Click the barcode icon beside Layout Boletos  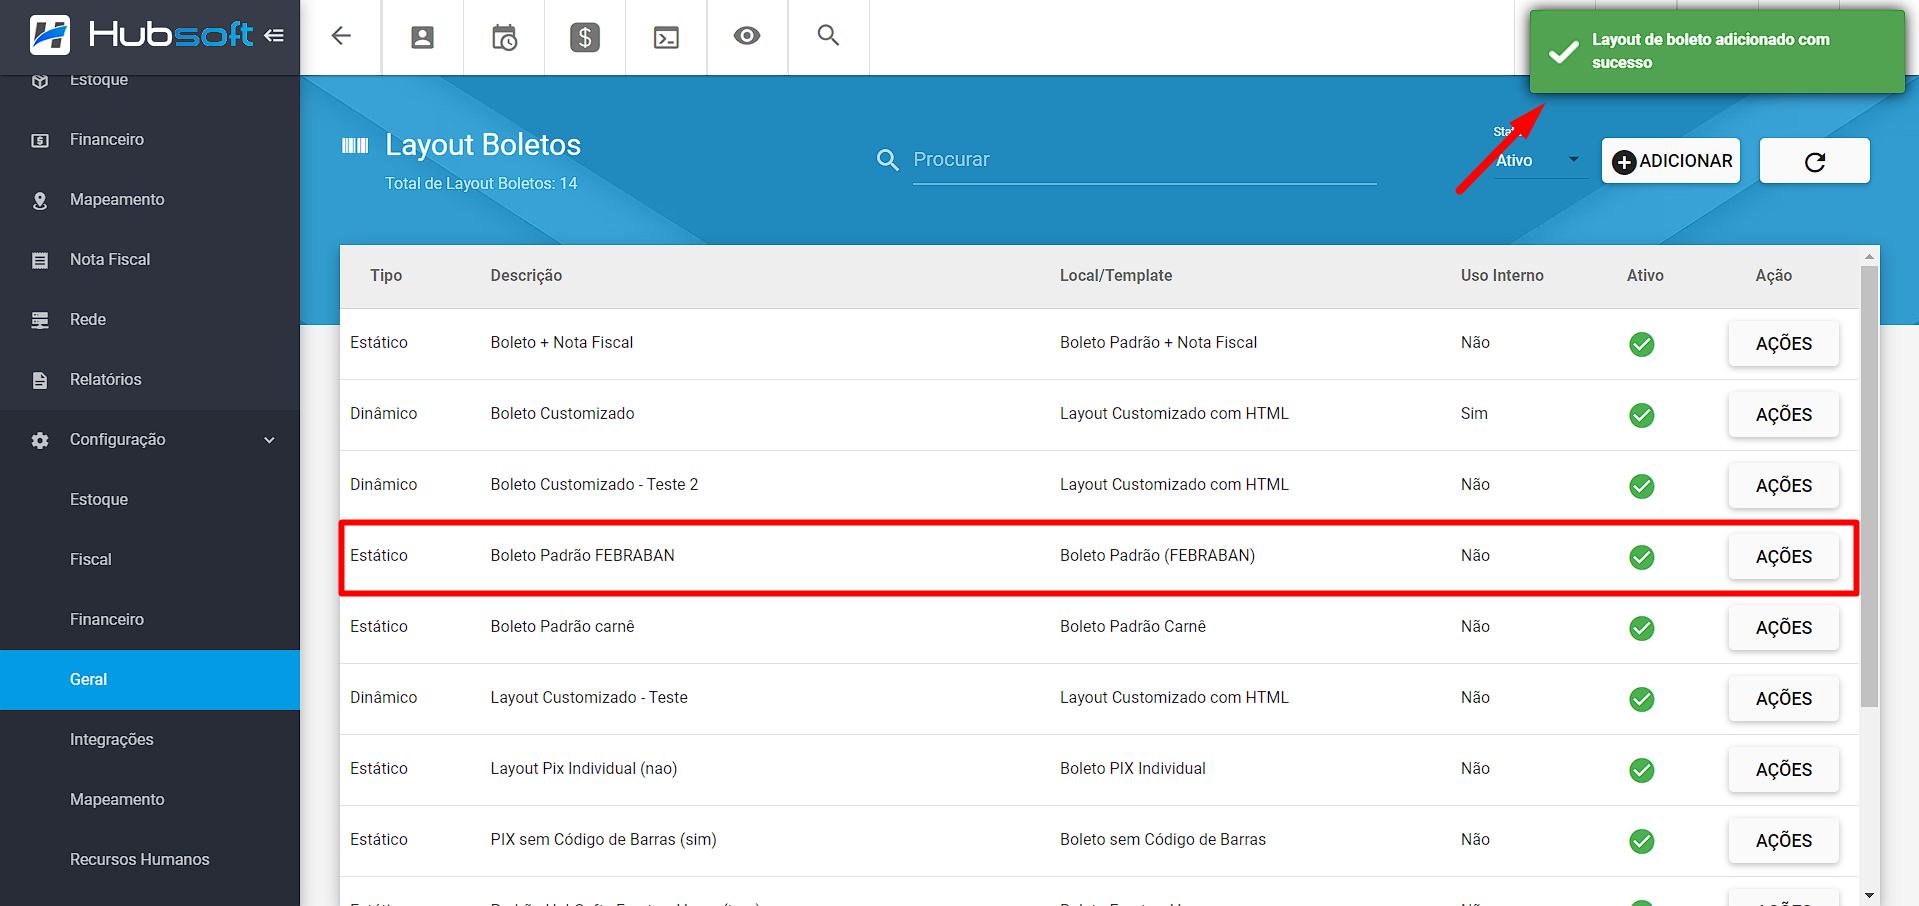[x=355, y=146]
